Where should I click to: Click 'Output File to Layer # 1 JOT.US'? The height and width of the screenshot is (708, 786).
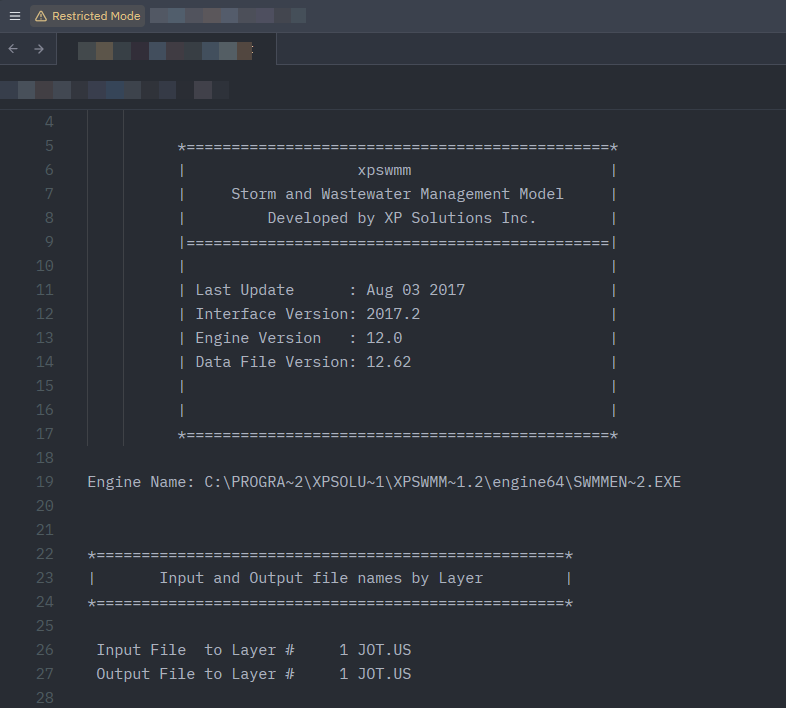pyautogui.click(x=254, y=674)
